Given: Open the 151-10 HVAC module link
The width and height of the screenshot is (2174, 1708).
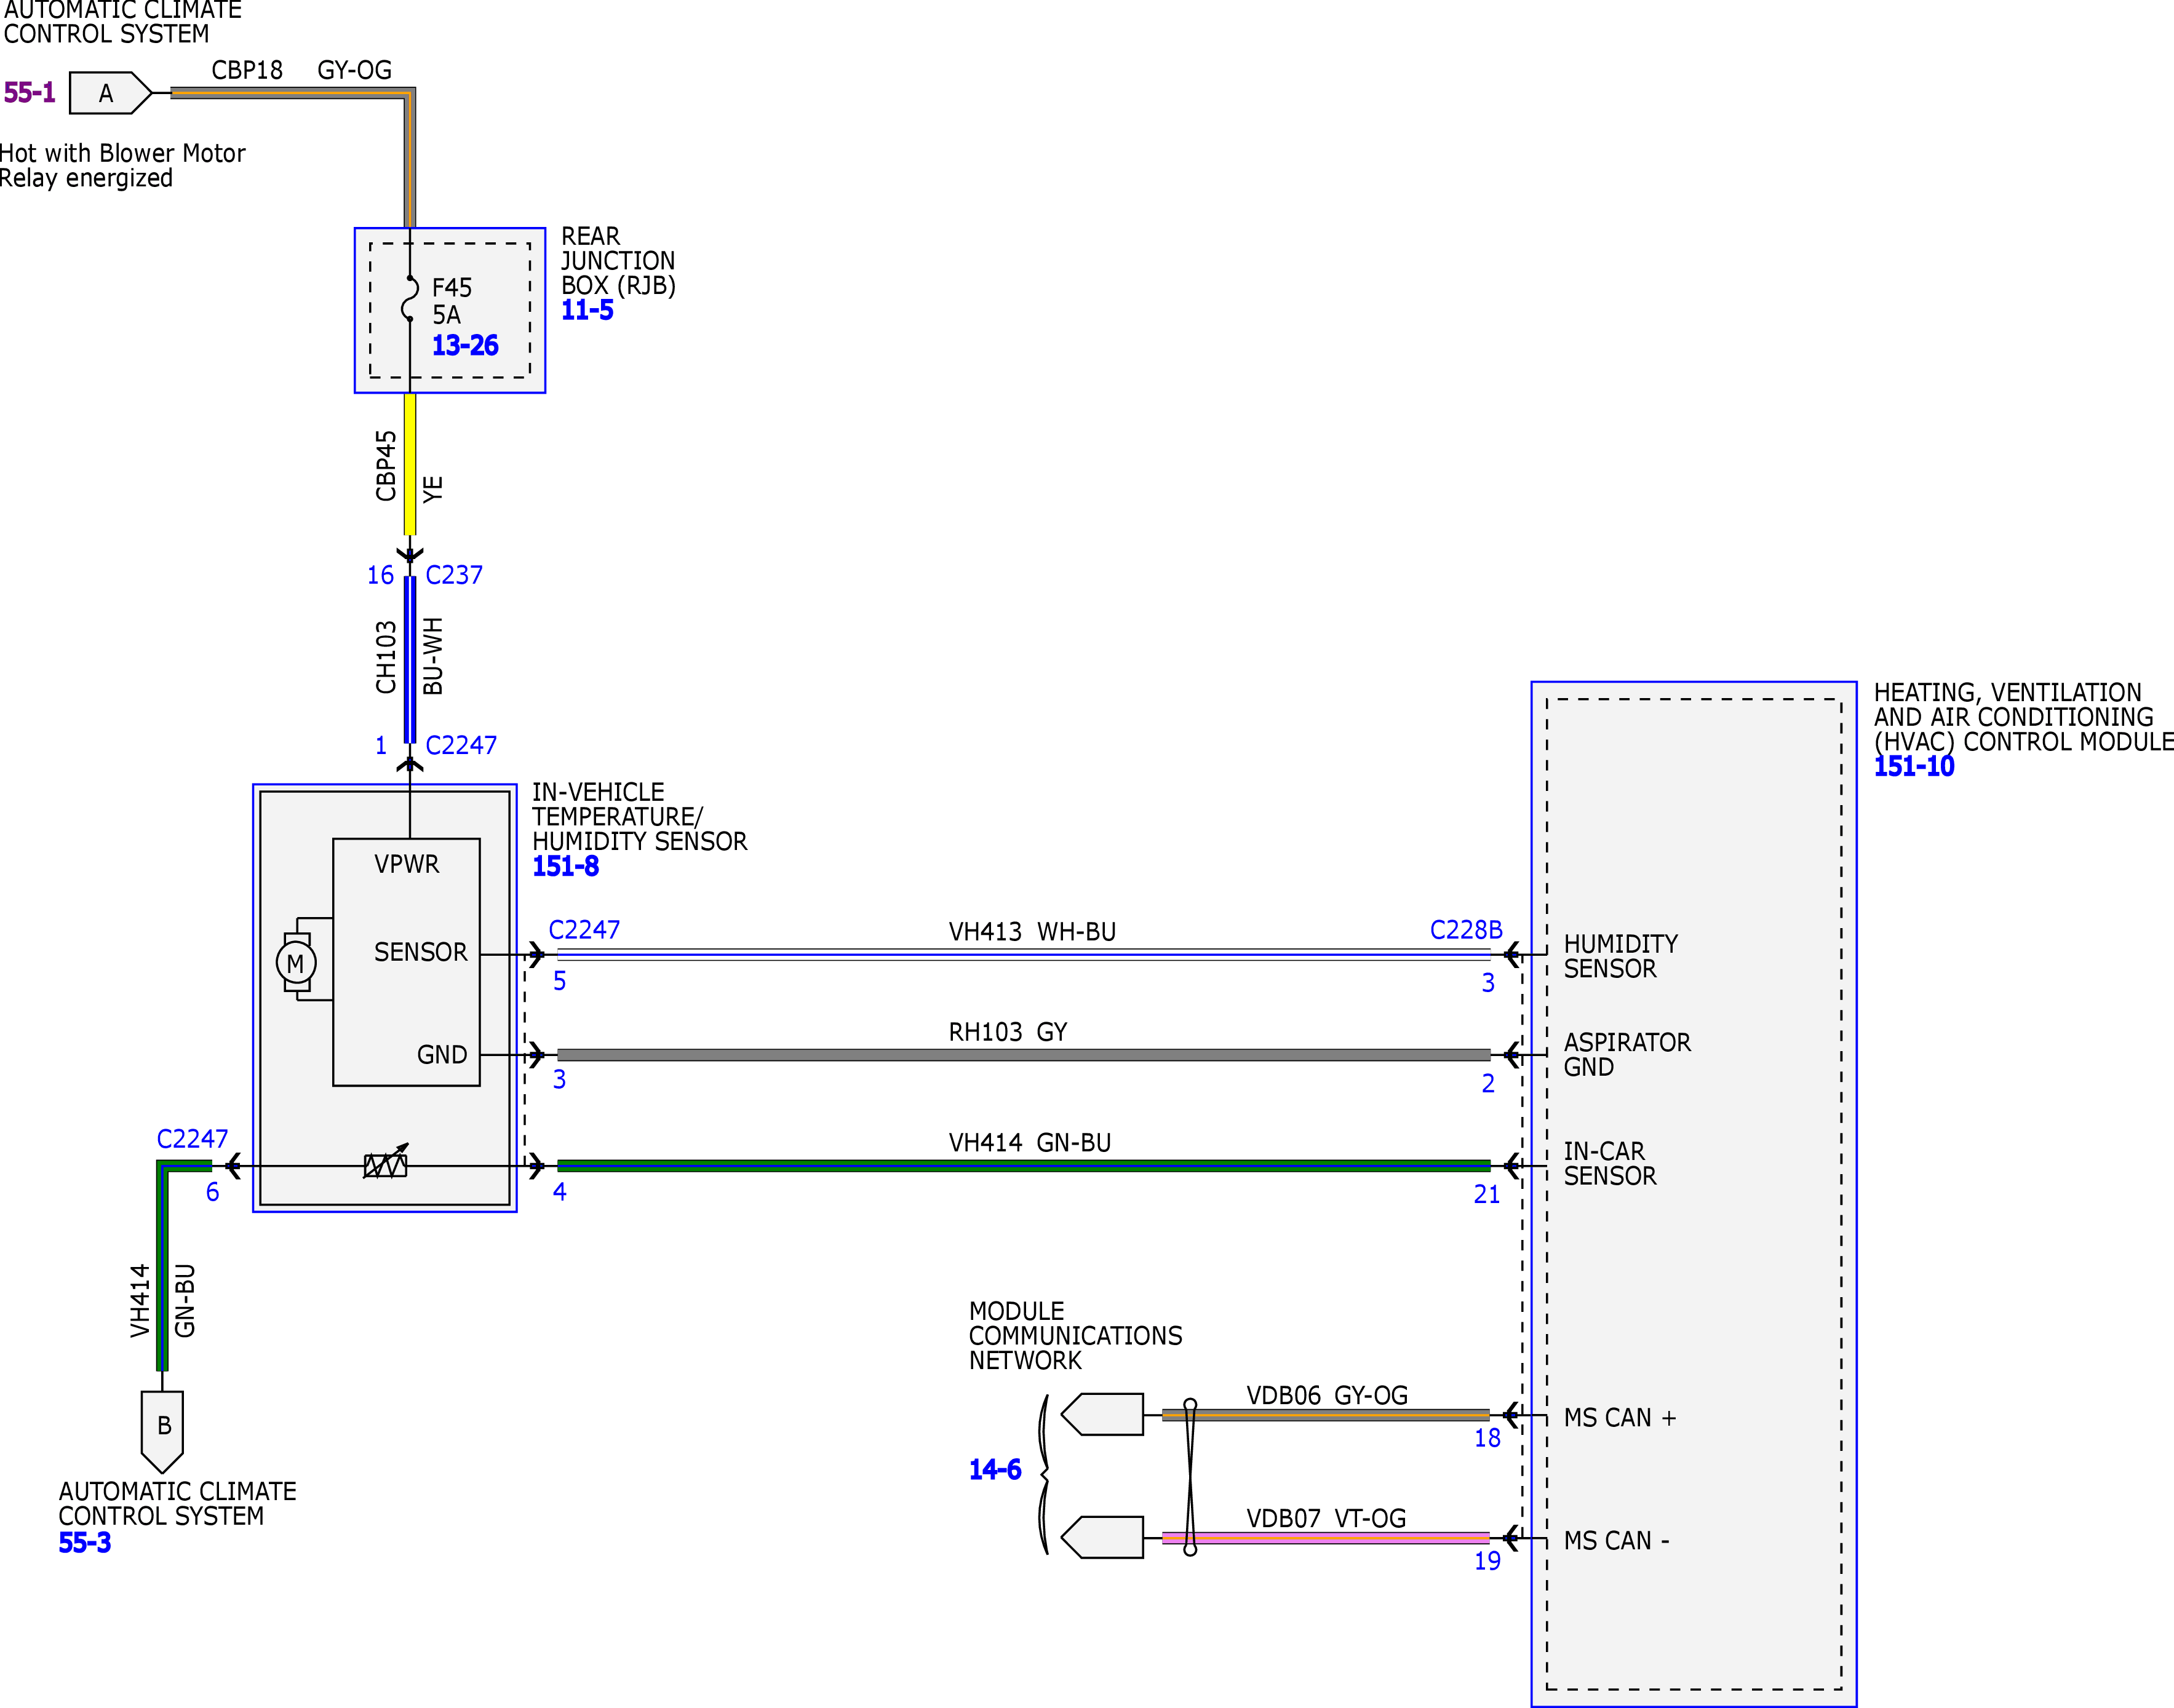Looking at the screenshot, I should [1913, 766].
